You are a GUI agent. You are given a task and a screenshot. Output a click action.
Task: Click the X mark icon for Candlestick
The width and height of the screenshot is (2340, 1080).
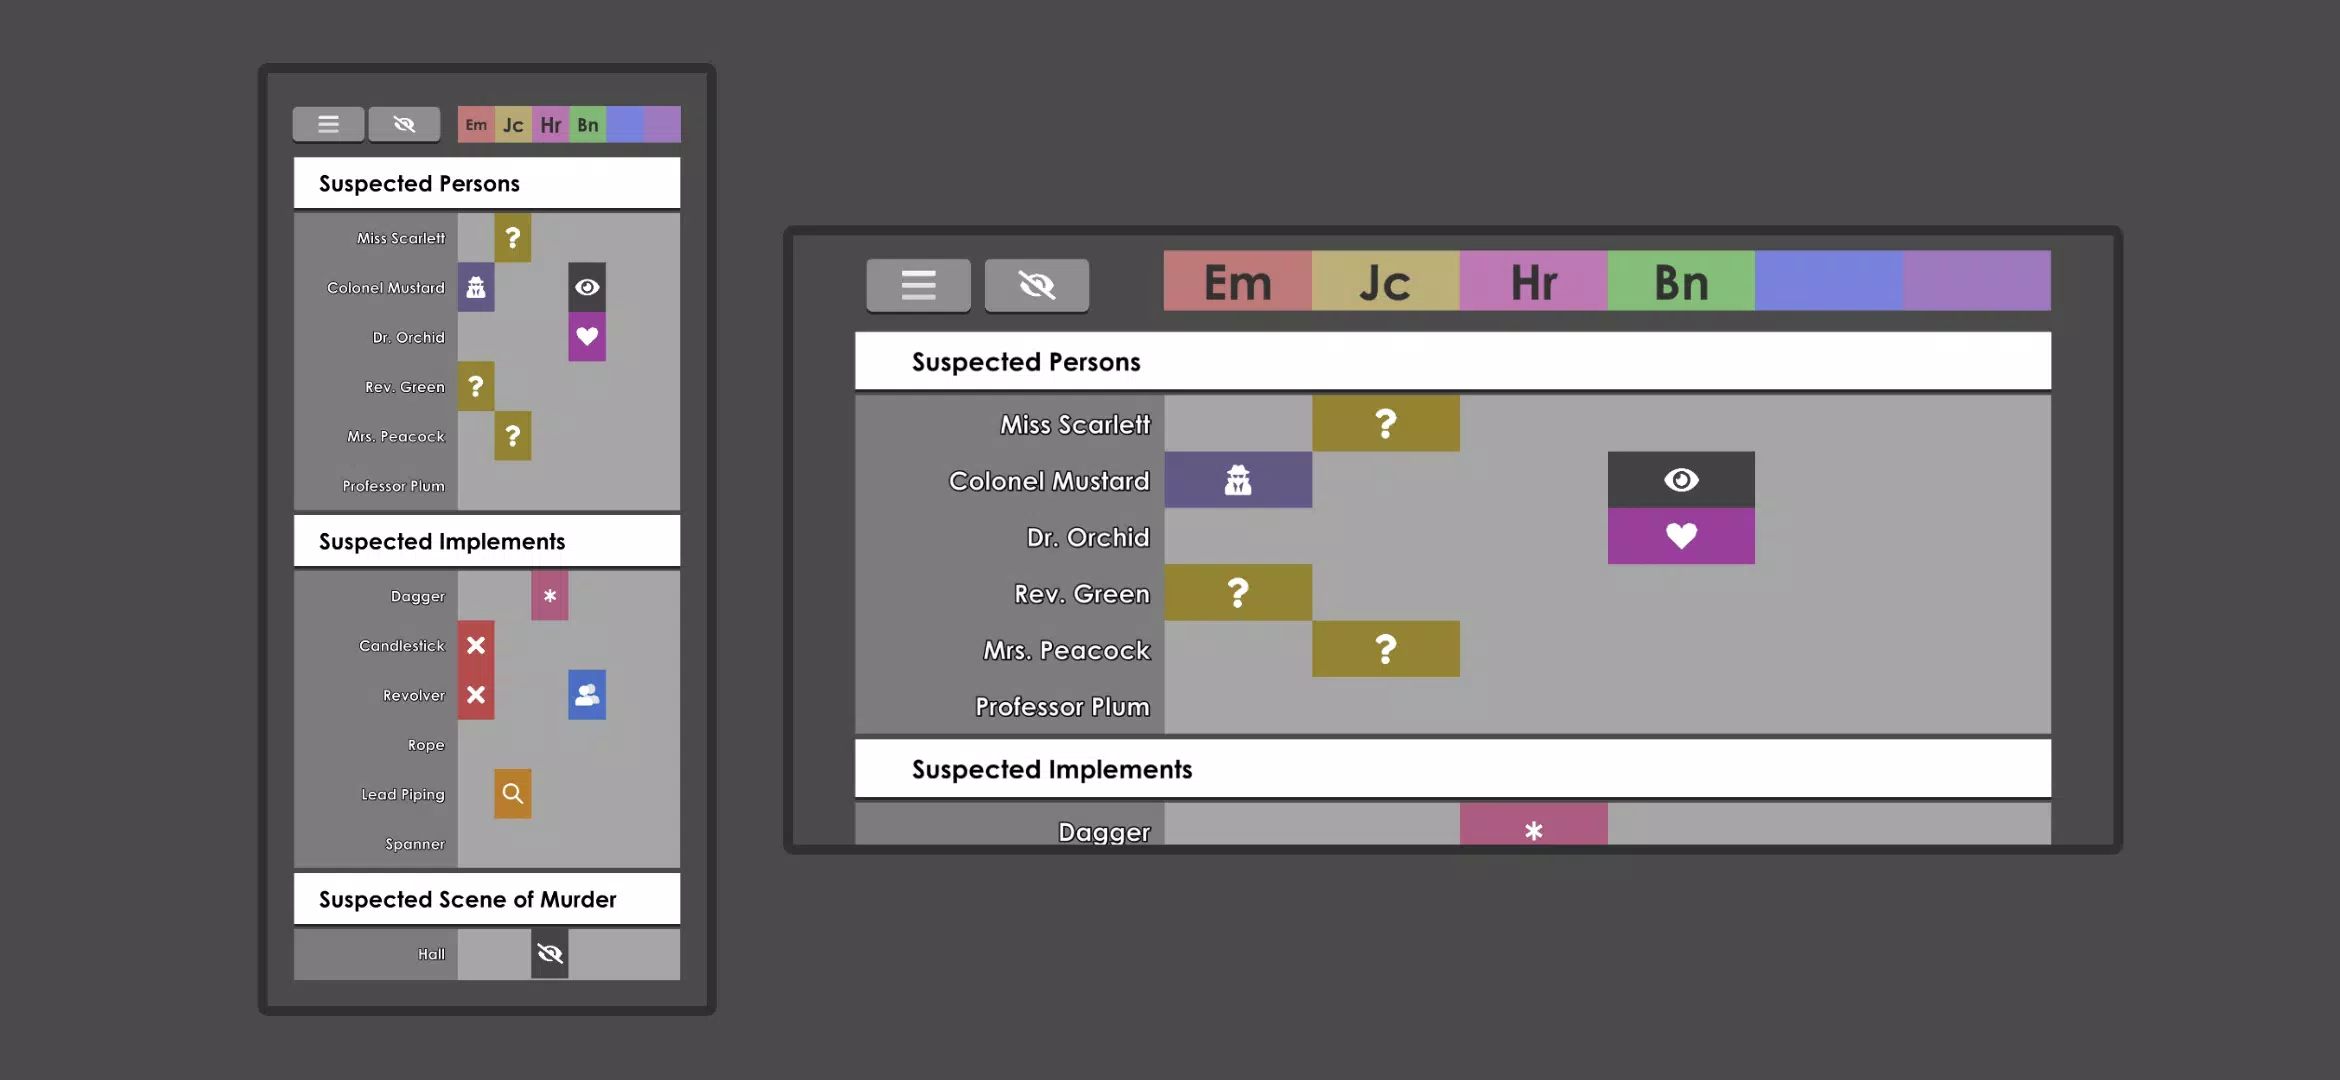(475, 644)
